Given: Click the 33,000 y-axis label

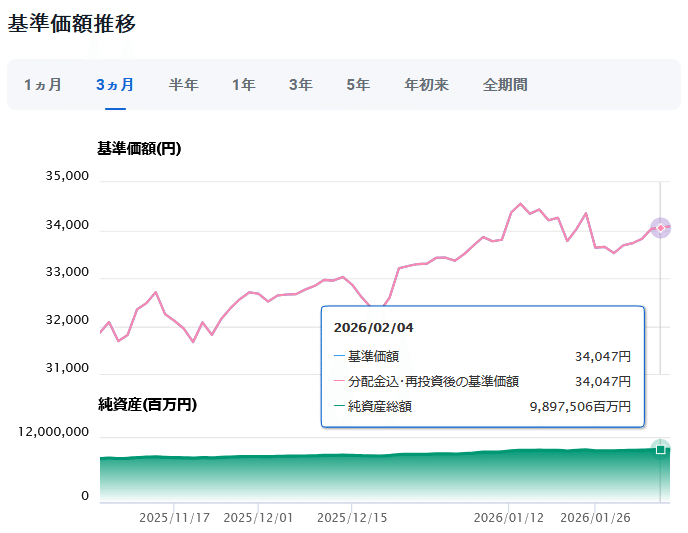Looking at the screenshot, I should (x=67, y=272).
